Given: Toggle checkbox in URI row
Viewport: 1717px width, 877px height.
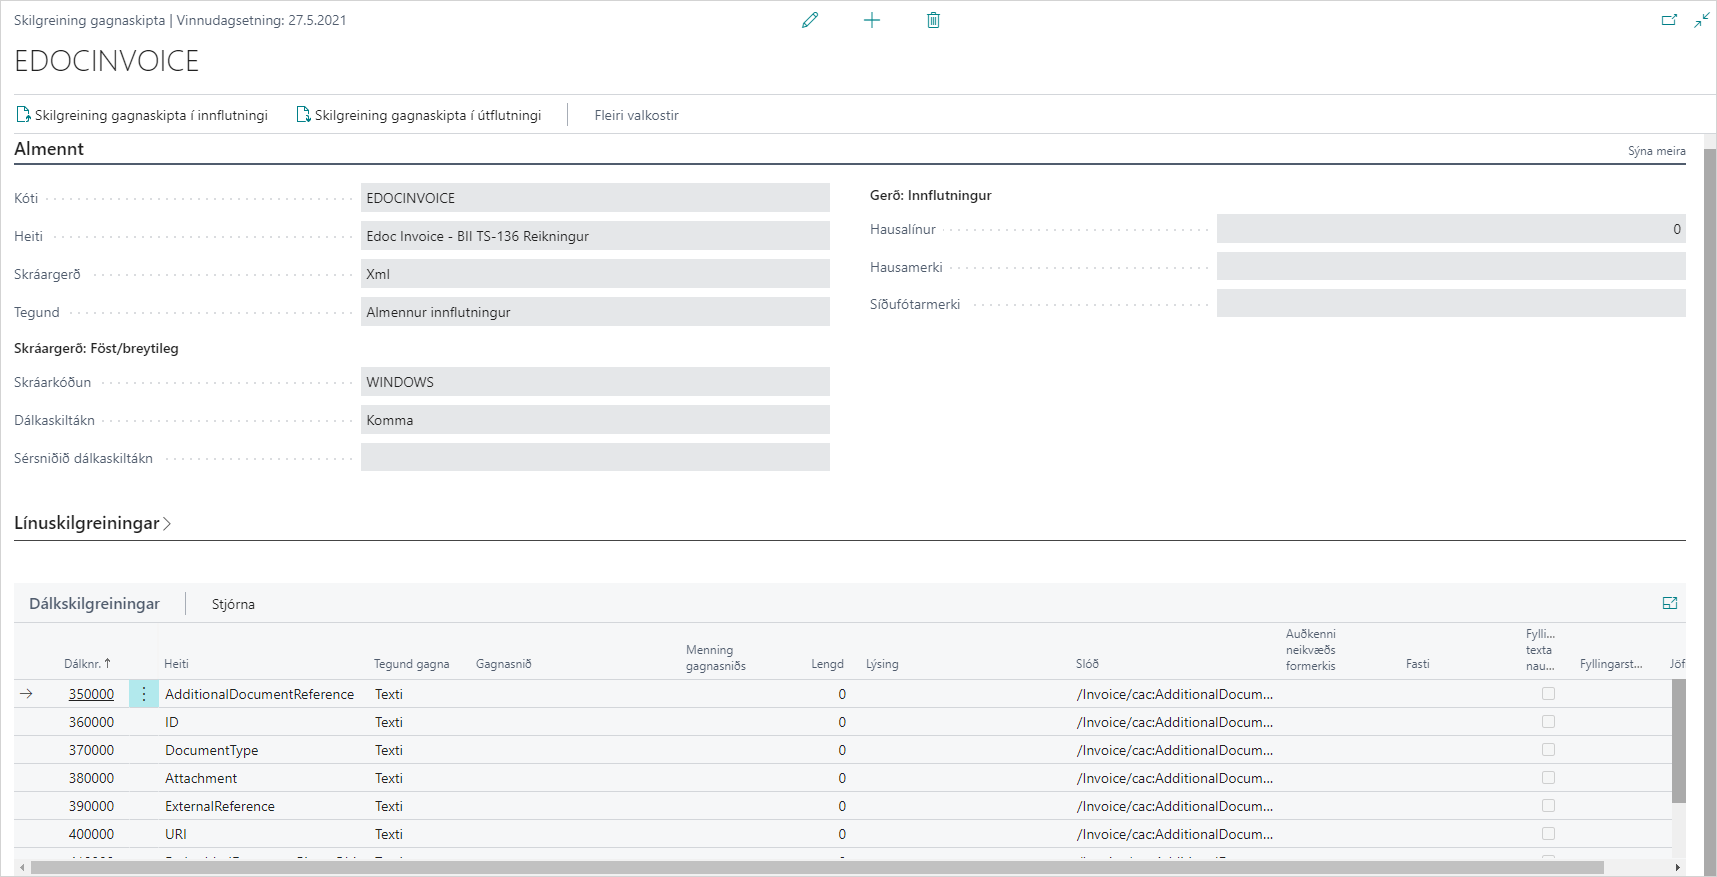Looking at the screenshot, I should [x=1548, y=833].
